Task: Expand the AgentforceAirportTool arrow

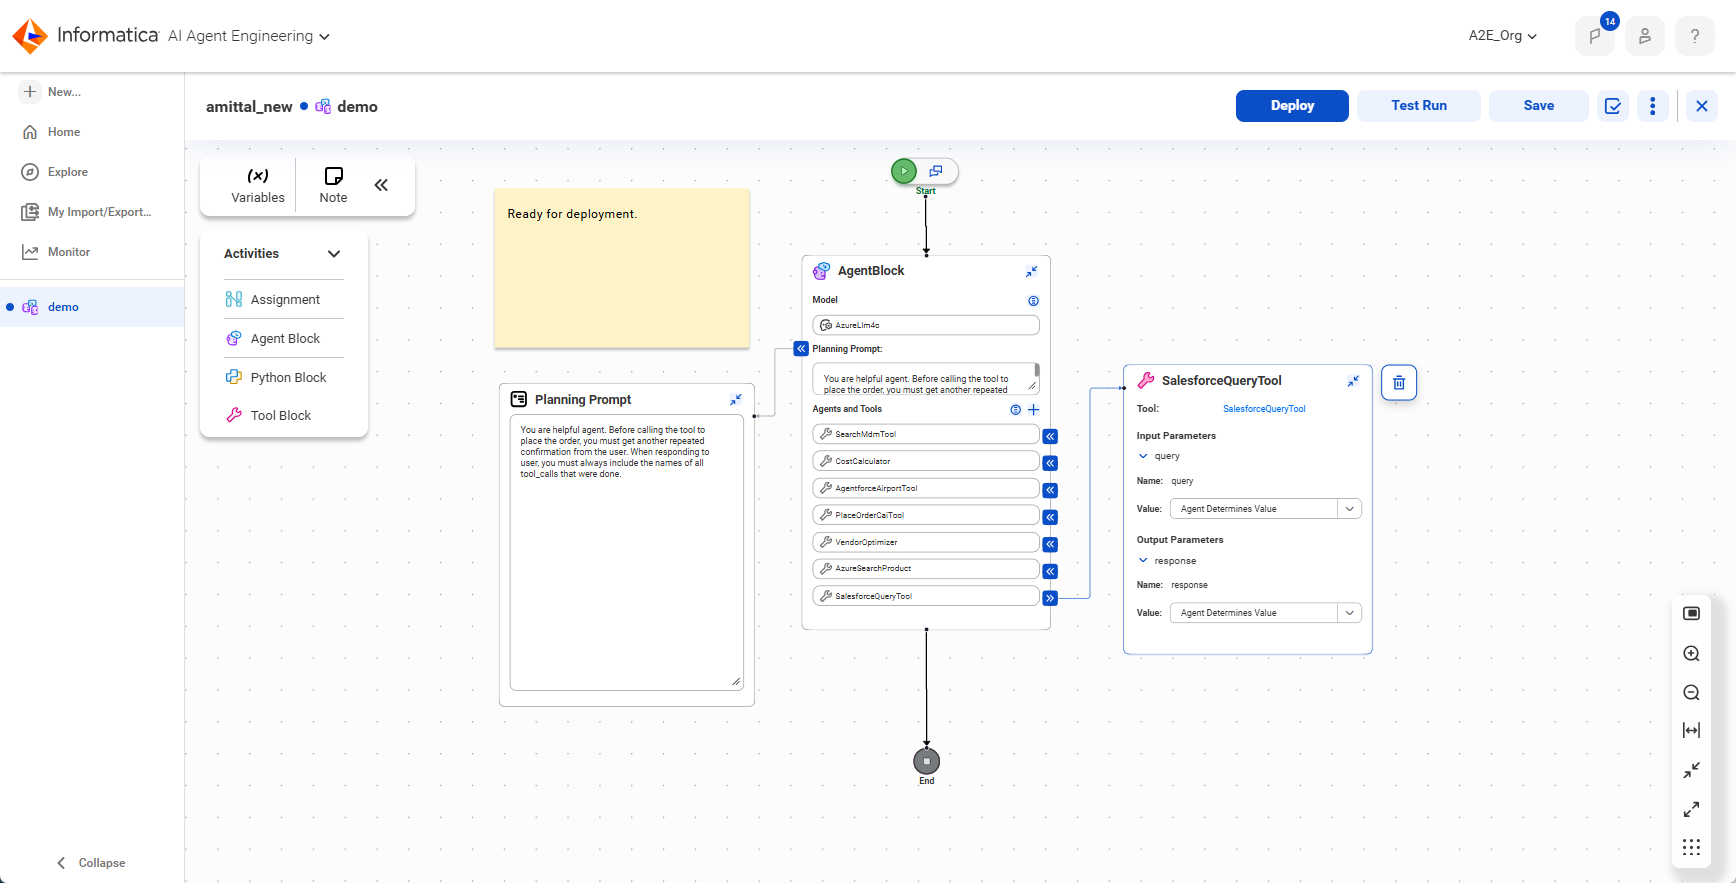Action: (x=1050, y=490)
